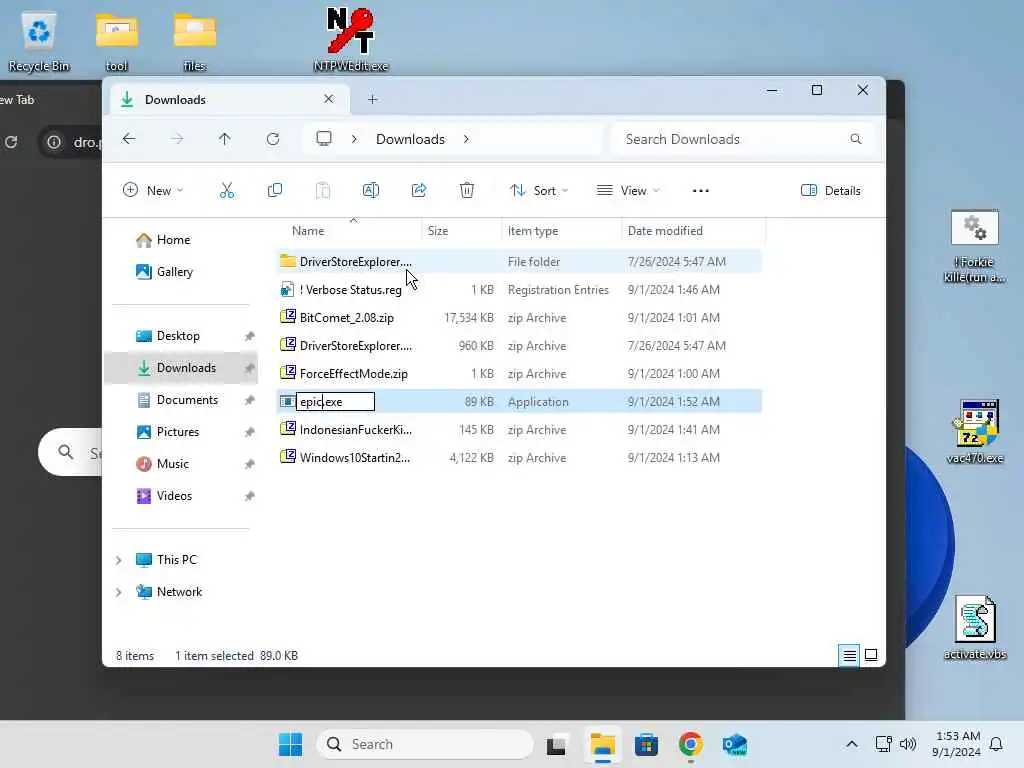Expand the This PC tree node

click(x=119, y=560)
